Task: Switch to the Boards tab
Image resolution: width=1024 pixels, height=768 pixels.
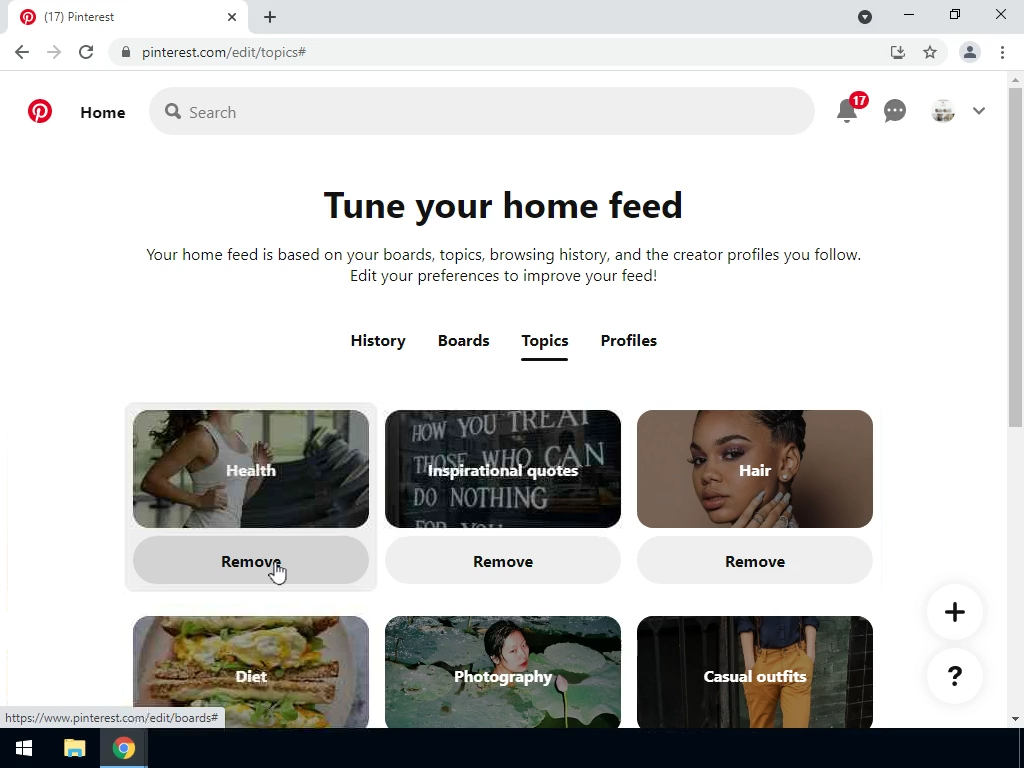Action: pyautogui.click(x=464, y=341)
